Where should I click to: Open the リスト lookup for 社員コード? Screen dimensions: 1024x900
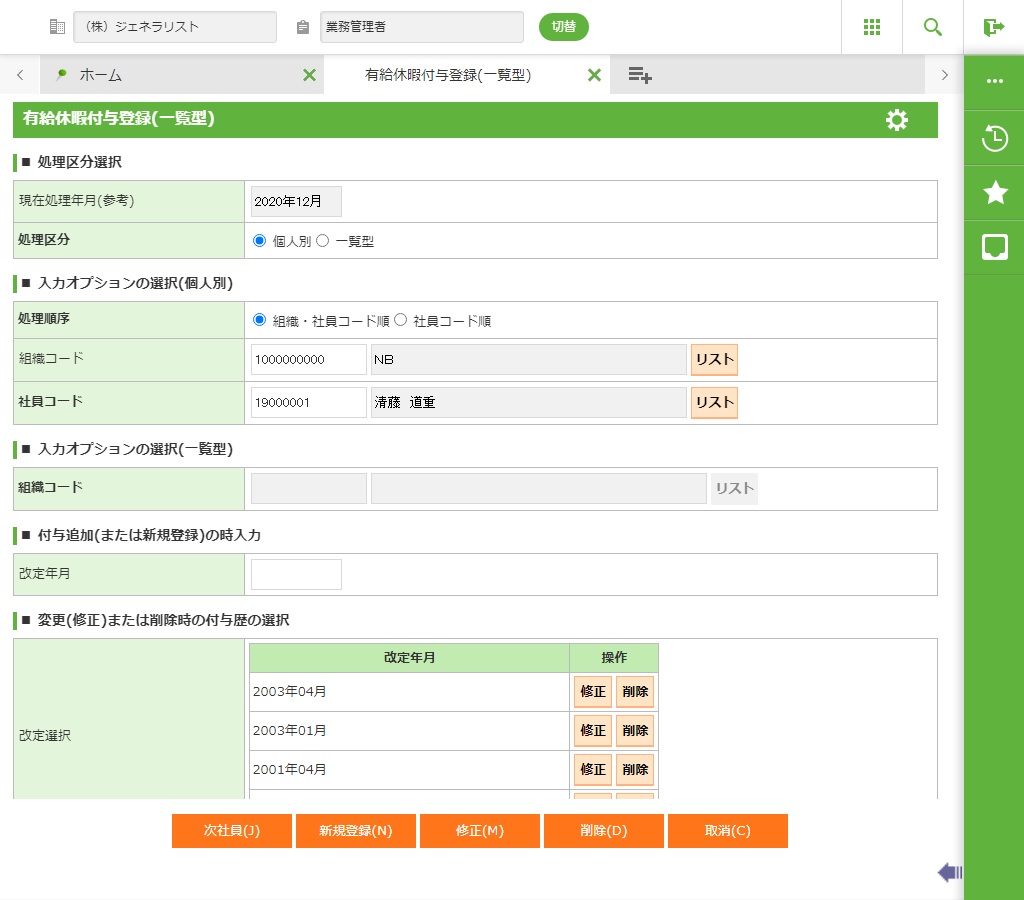pos(714,403)
